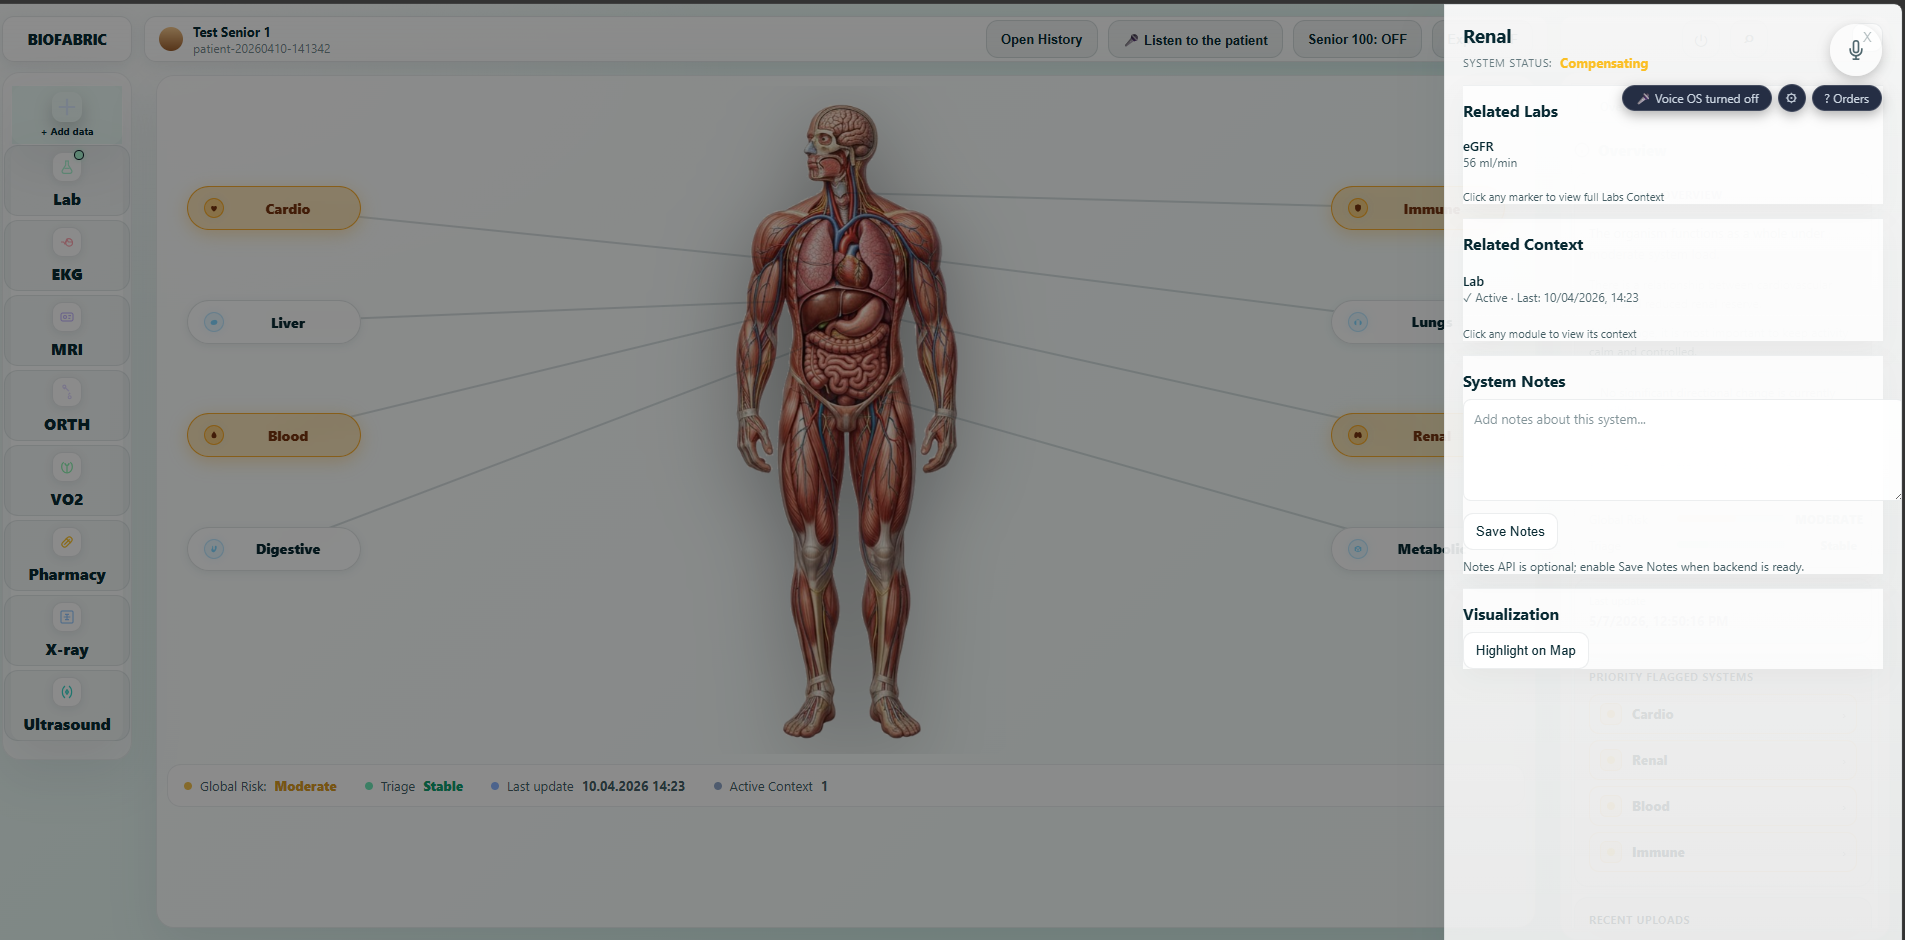This screenshot has height=940, width=1905.
Task: Click the Compensating system status text
Action: pyautogui.click(x=1603, y=63)
